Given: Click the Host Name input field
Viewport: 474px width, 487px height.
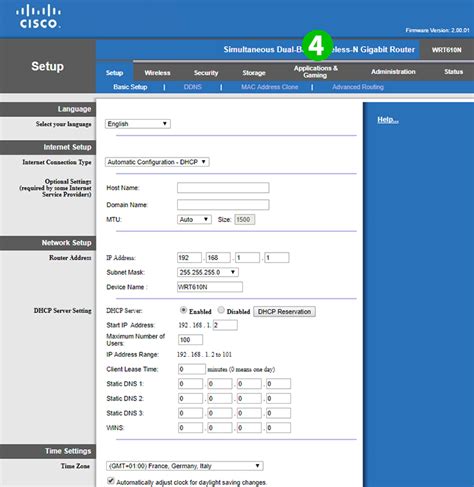Looking at the screenshot, I should click(x=223, y=188).
